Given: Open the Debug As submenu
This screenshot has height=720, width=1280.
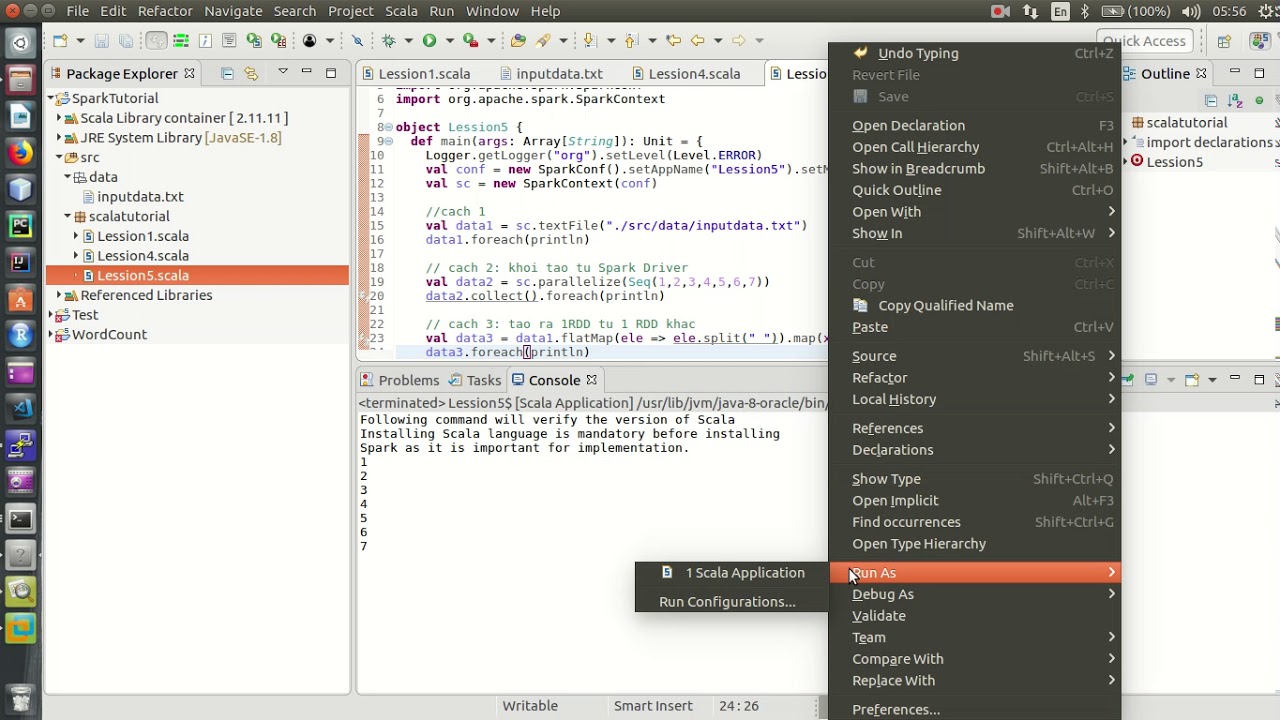Looking at the screenshot, I should tap(975, 594).
